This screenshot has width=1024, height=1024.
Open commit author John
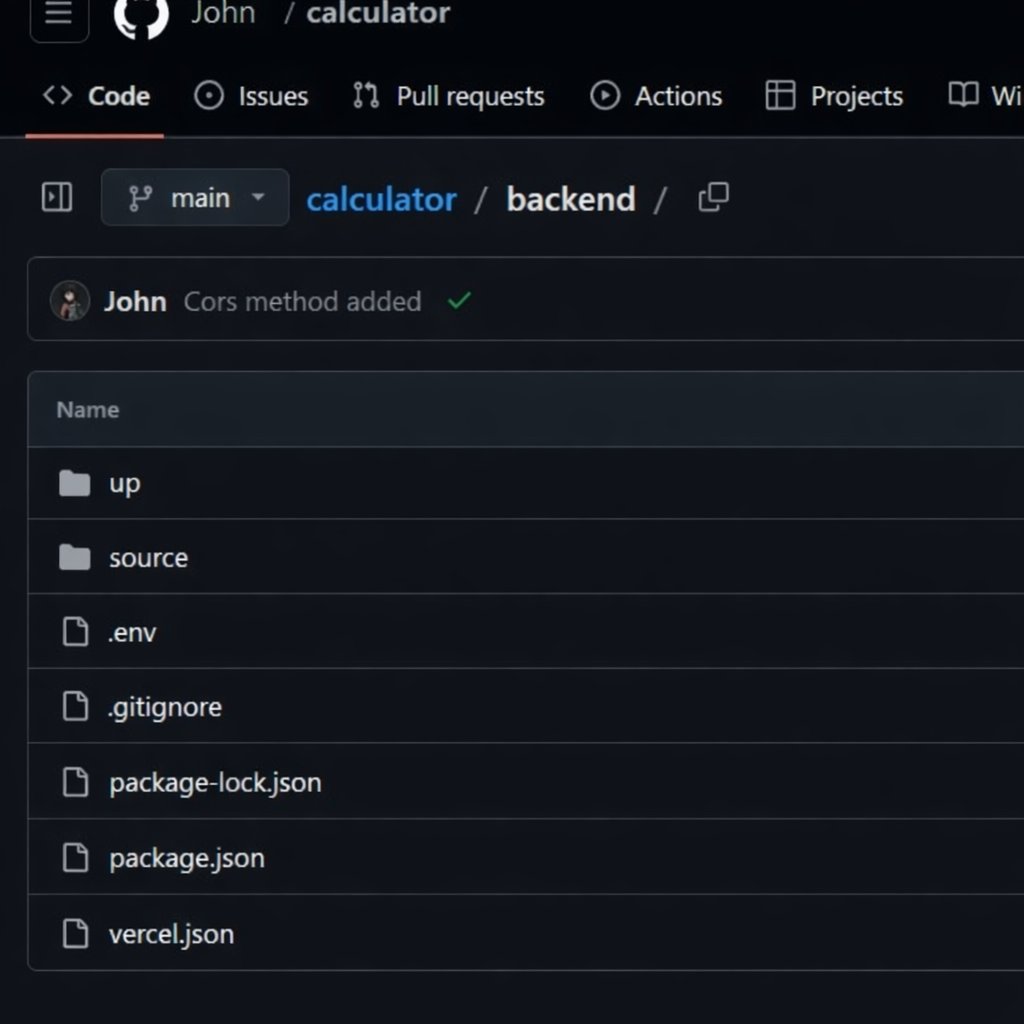(x=135, y=302)
